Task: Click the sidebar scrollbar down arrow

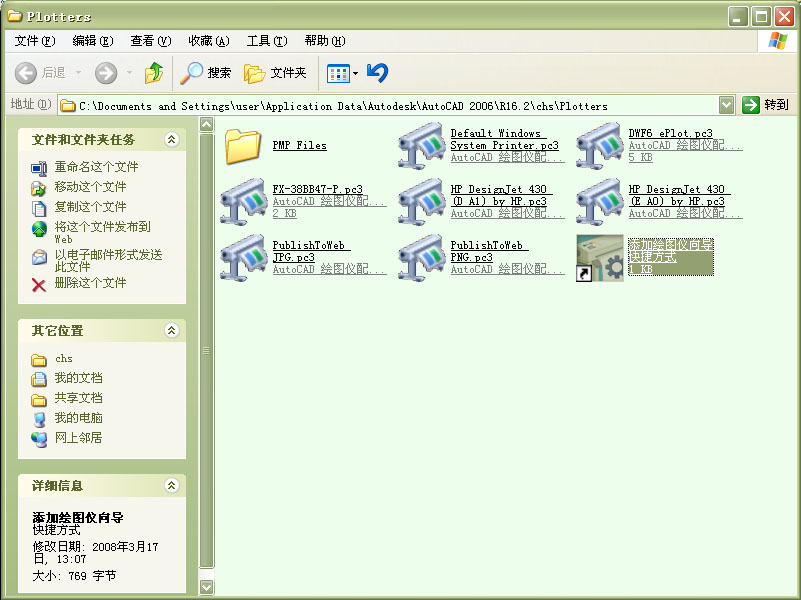Action: (x=207, y=587)
